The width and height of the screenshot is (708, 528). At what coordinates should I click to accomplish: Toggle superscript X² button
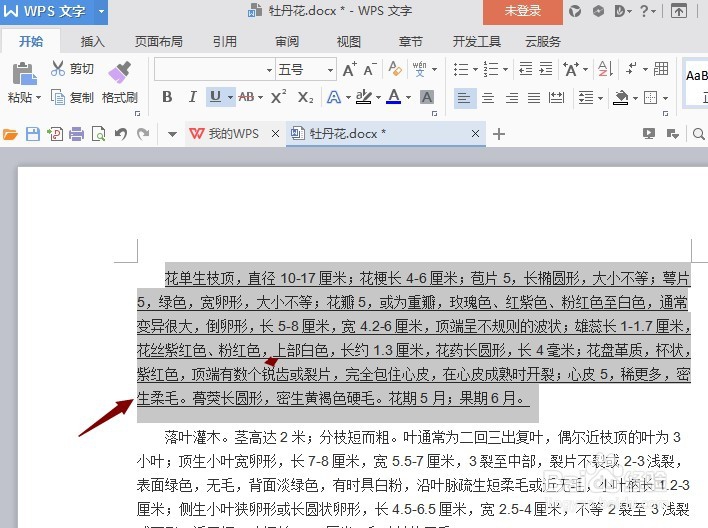tap(278, 97)
